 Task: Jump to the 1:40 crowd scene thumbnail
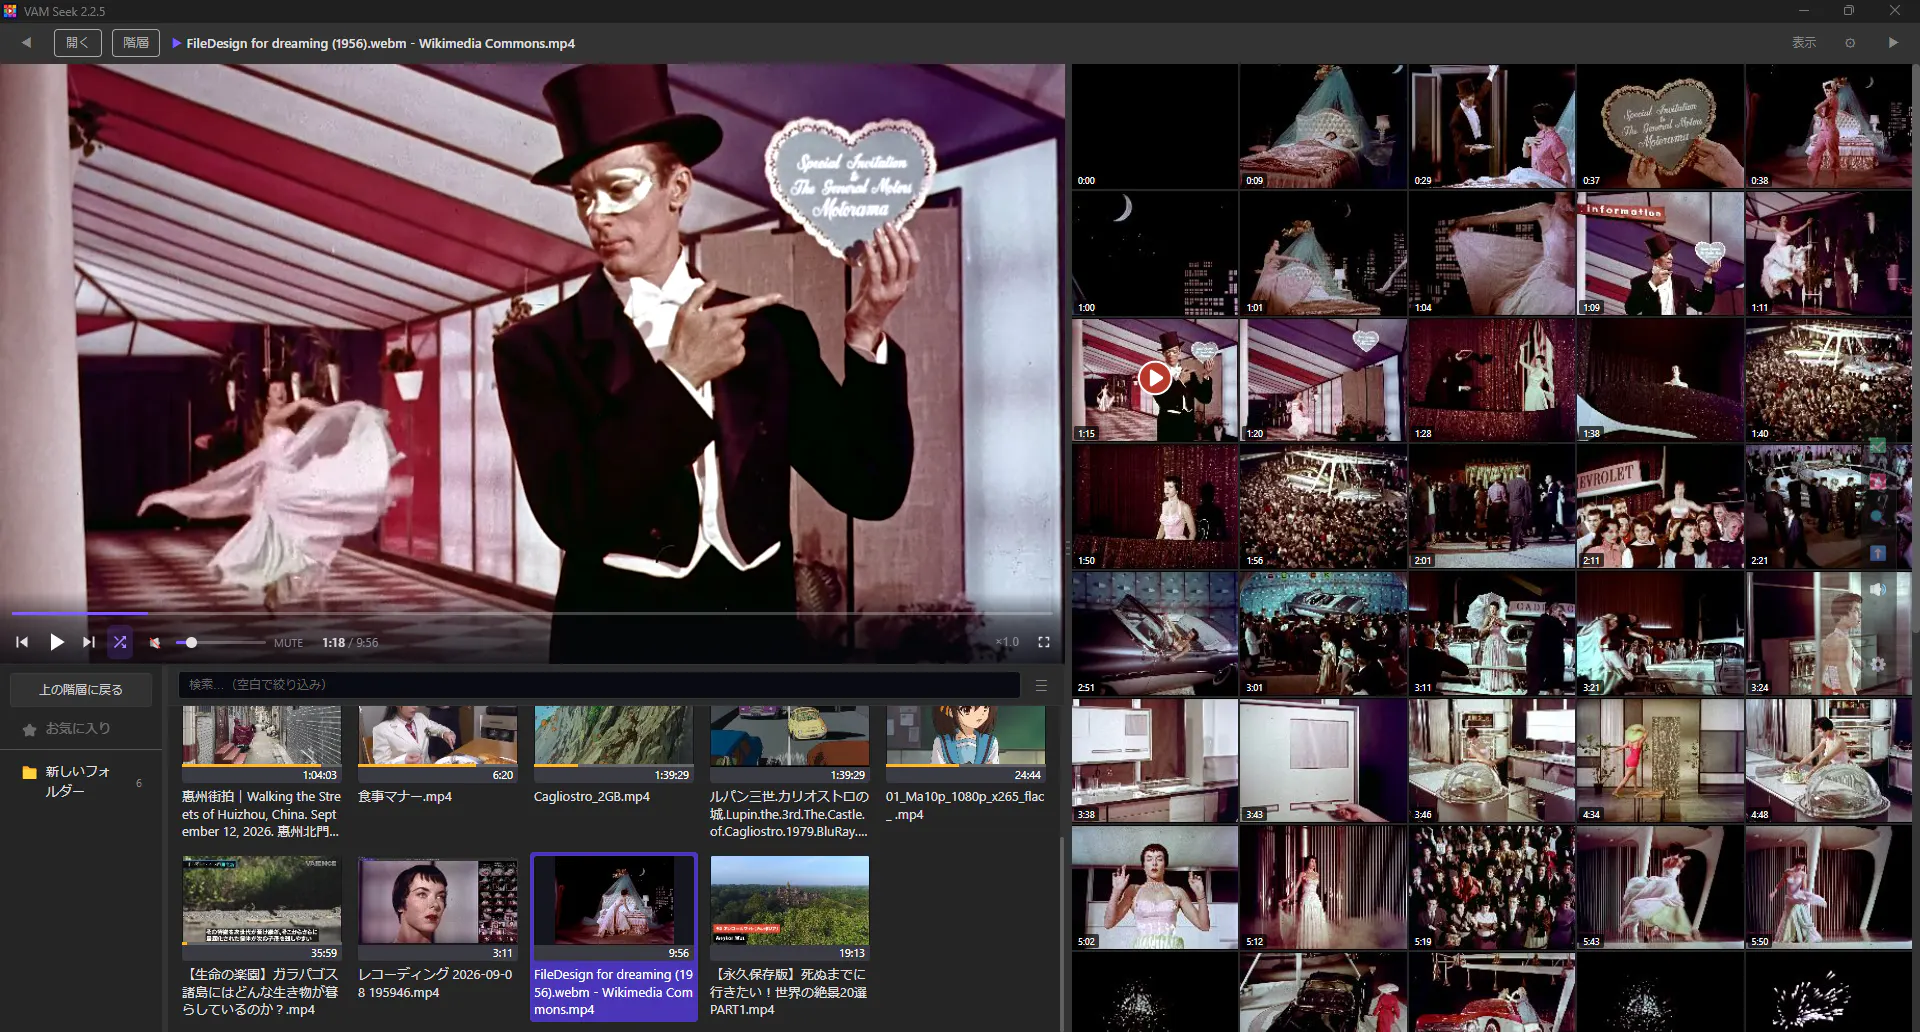click(x=1828, y=380)
